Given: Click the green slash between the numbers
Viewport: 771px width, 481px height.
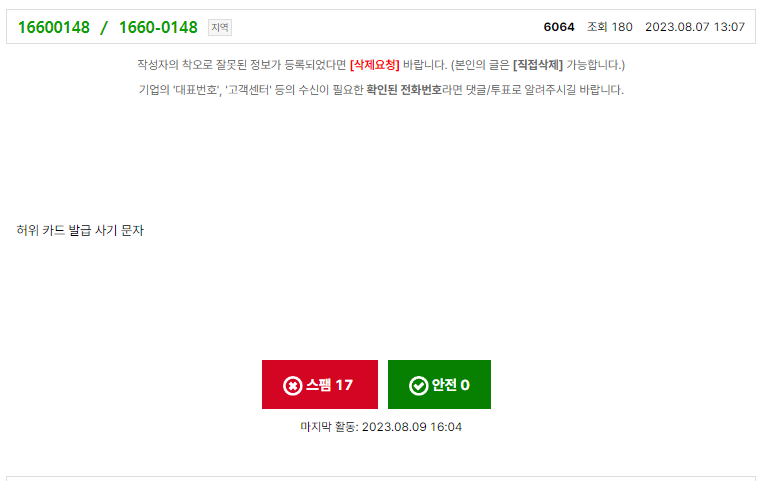Looking at the screenshot, I should click(104, 28).
